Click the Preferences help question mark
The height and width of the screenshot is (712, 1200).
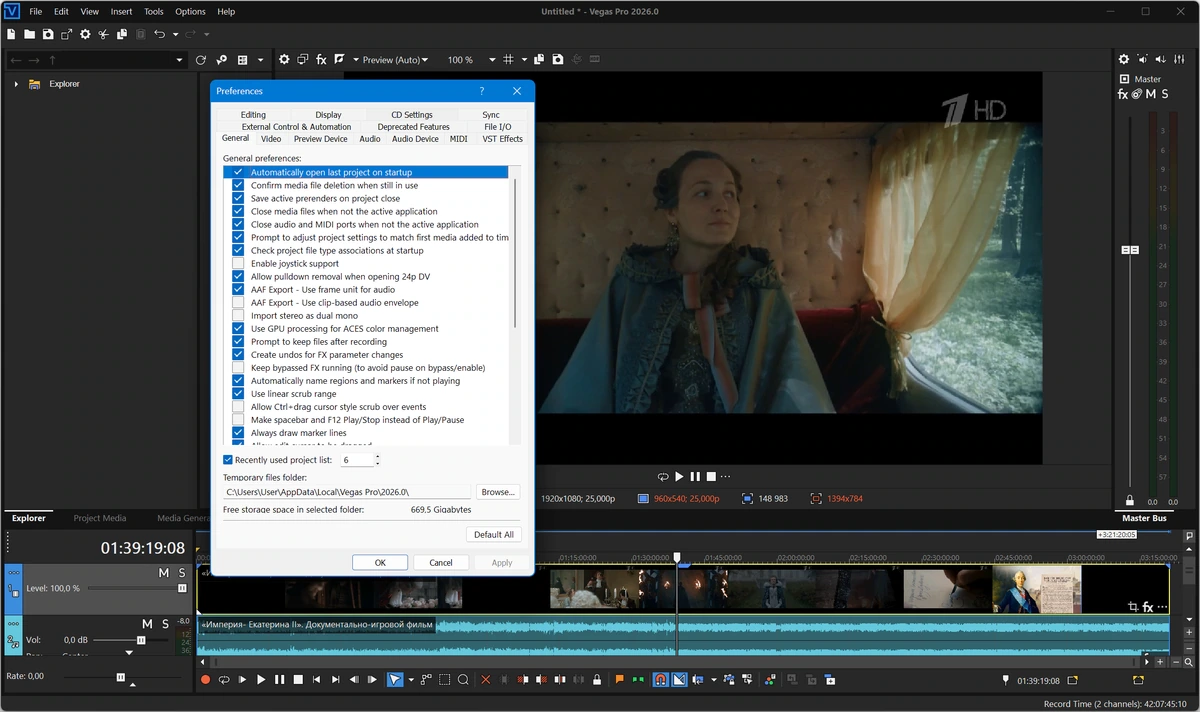482,91
